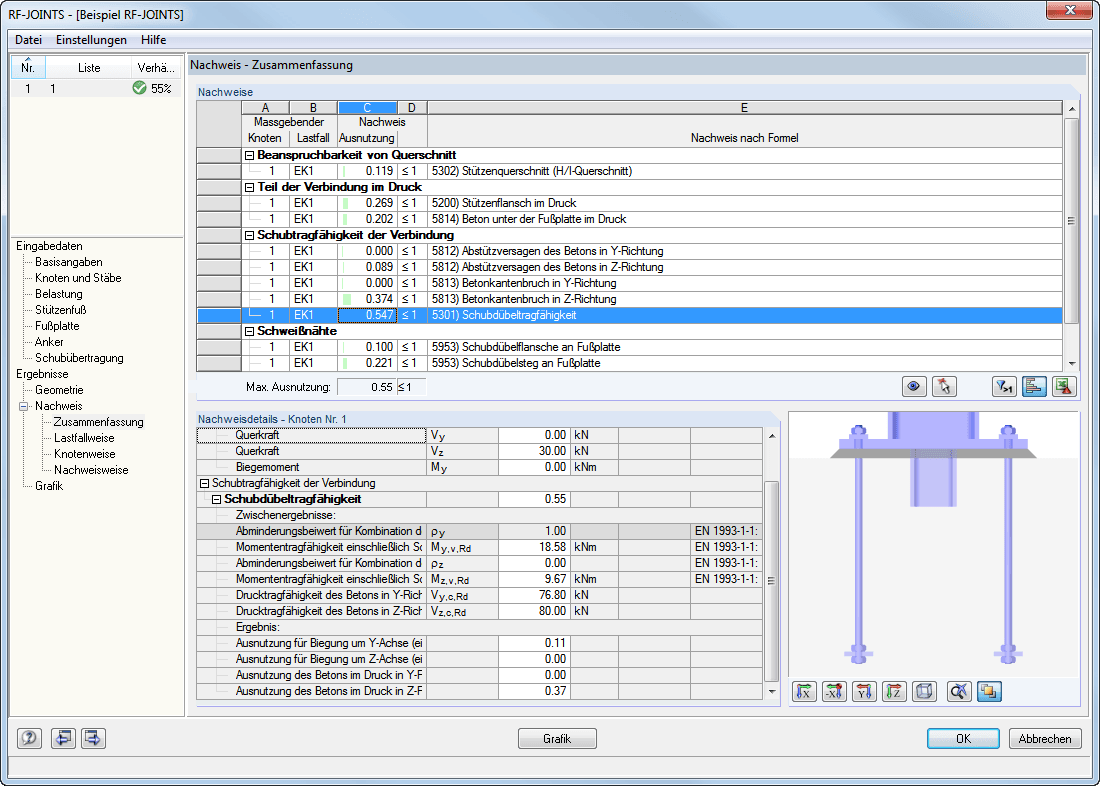Image resolution: width=1100 pixels, height=786 pixels.
Task: Switch to isometric cube view
Action: tap(925, 691)
